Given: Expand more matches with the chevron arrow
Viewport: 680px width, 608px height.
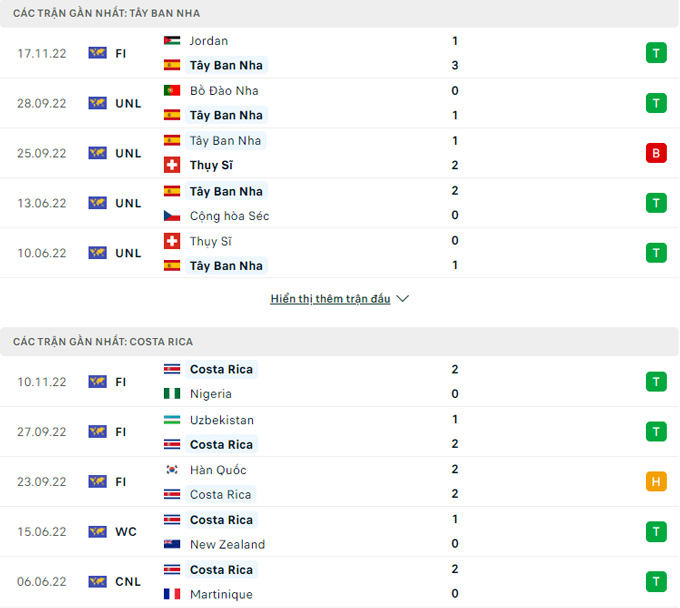Looking at the screenshot, I should [x=403, y=299].
